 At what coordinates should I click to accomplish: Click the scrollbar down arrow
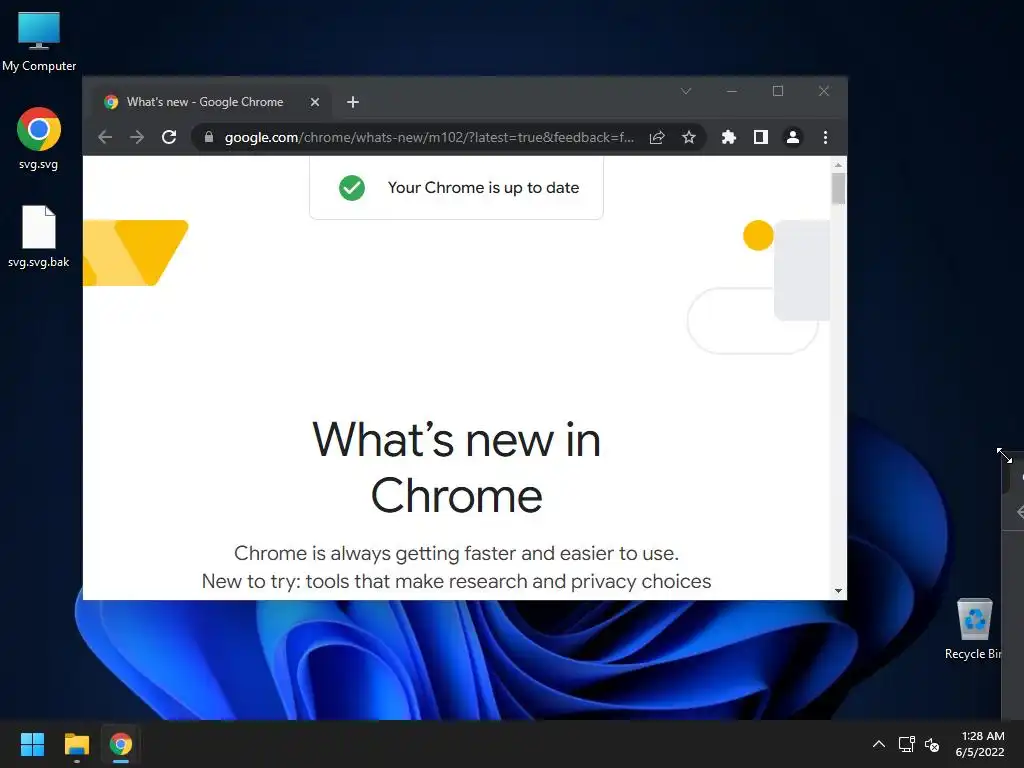pos(839,591)
